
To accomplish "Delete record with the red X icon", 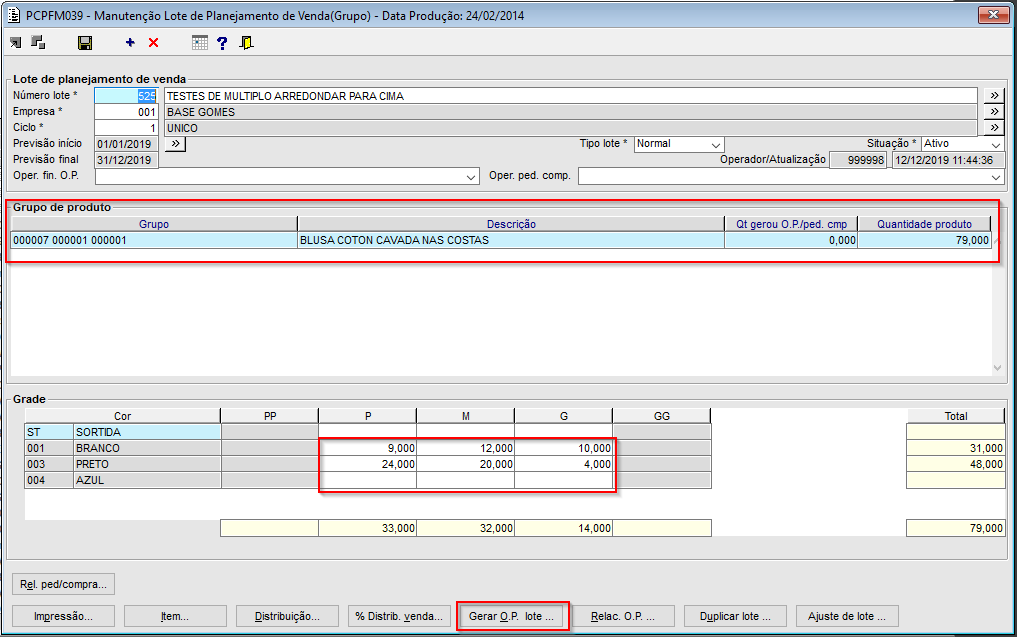I will point(153,43).
